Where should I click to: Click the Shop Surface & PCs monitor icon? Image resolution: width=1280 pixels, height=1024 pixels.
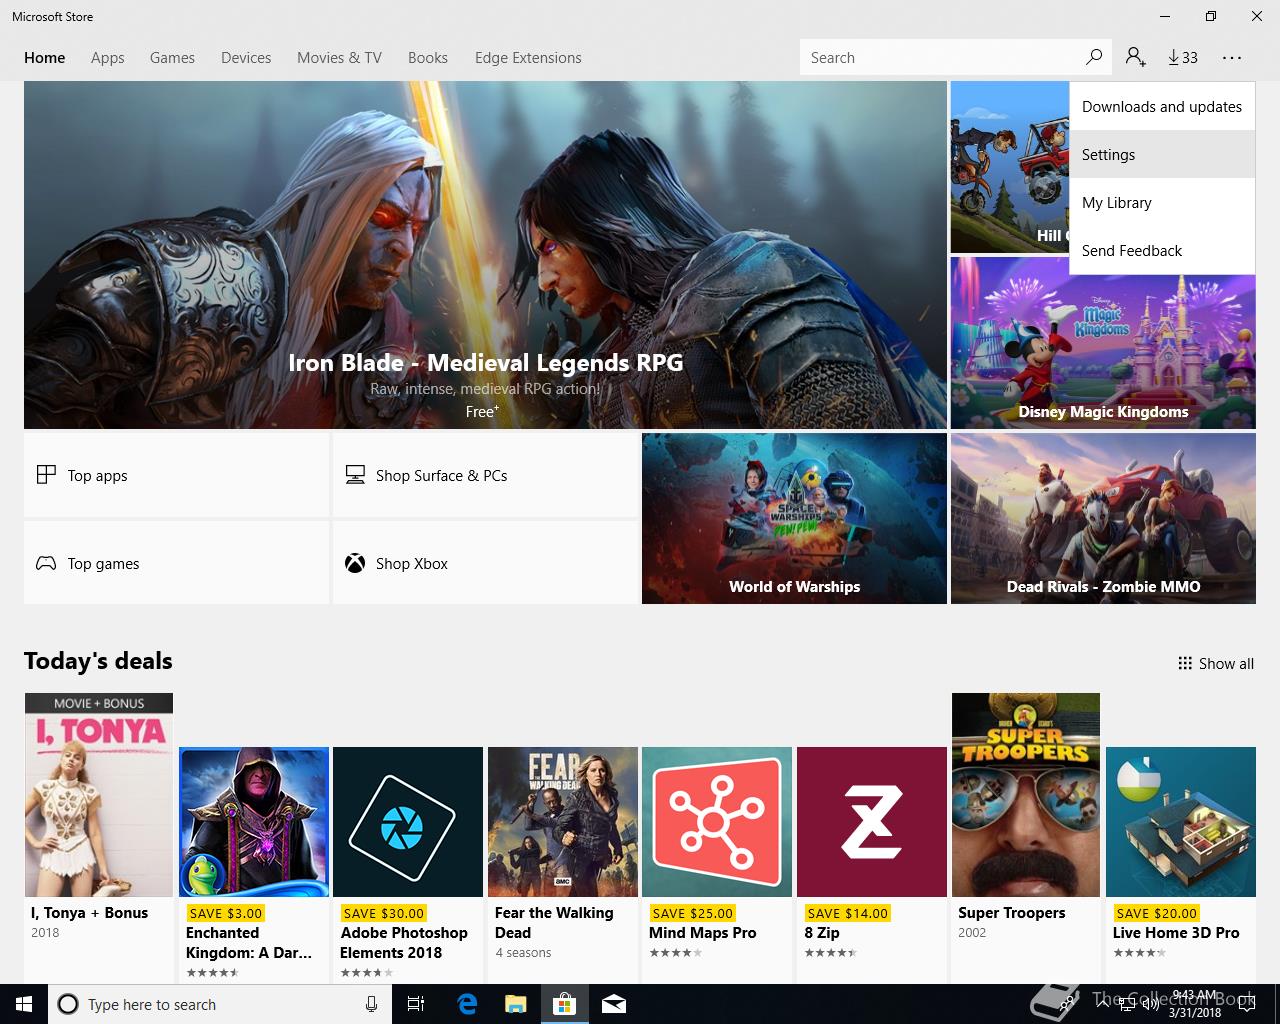click(x=355, y=475)
